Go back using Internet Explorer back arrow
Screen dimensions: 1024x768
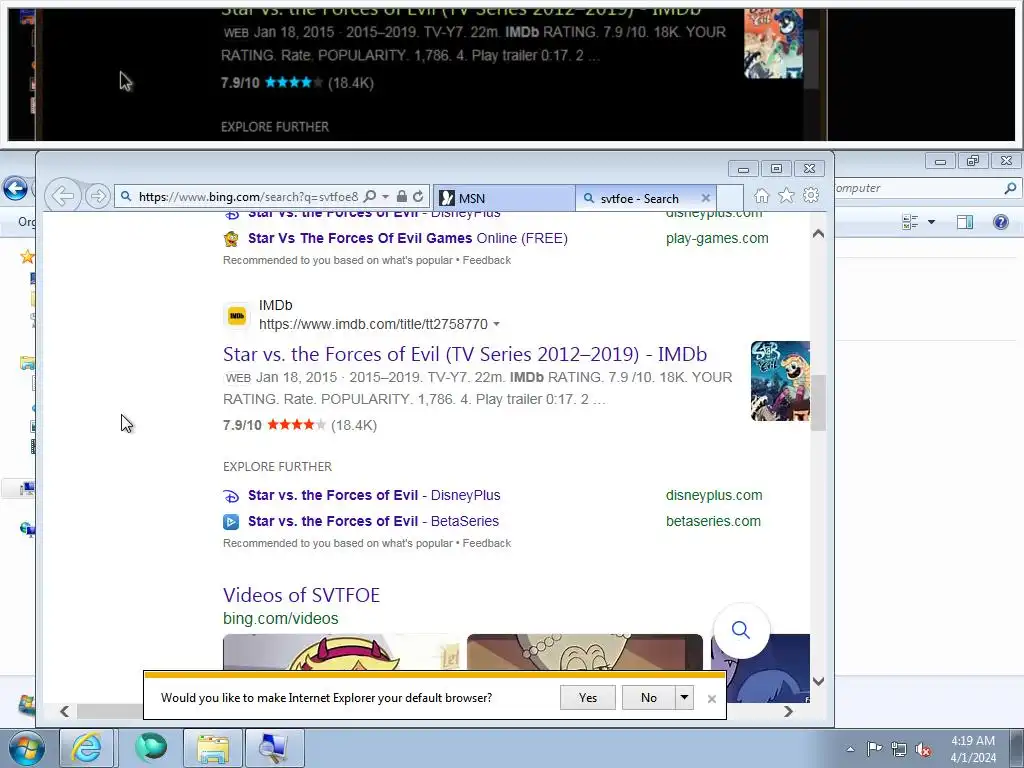(63, 196)
